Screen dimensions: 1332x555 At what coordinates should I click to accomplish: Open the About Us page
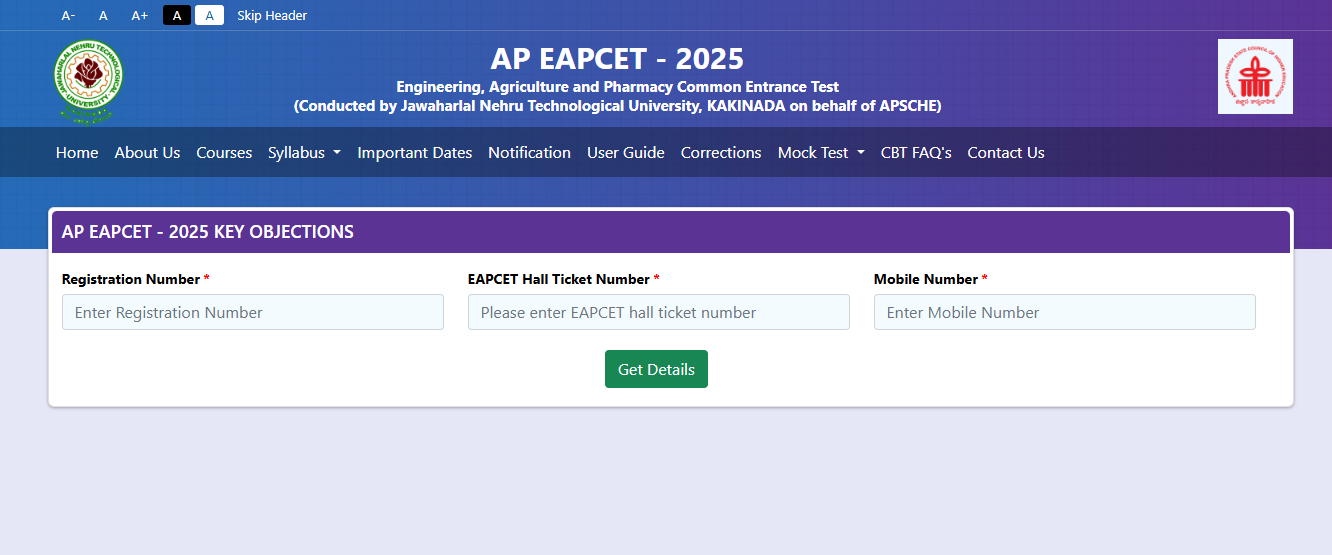147,153
